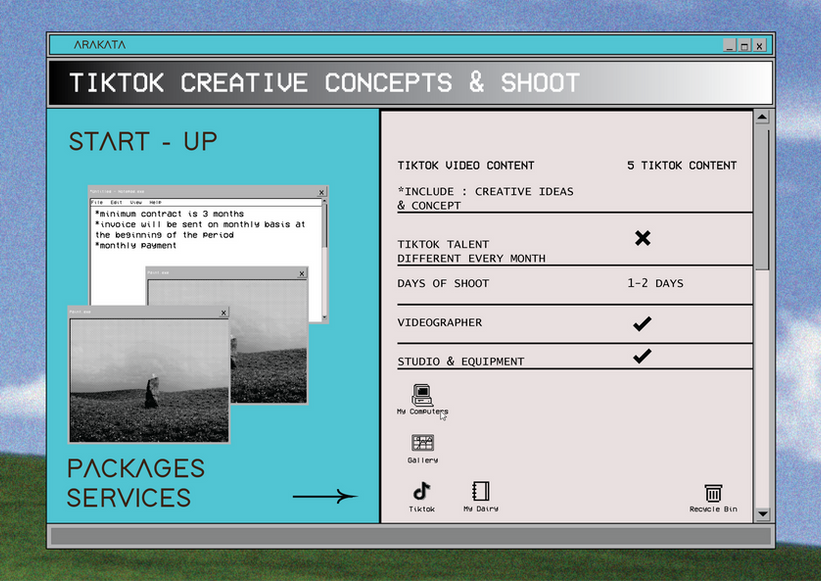Open the My Dairy notebook icon
Screen dimensions: 821x581
481,497
